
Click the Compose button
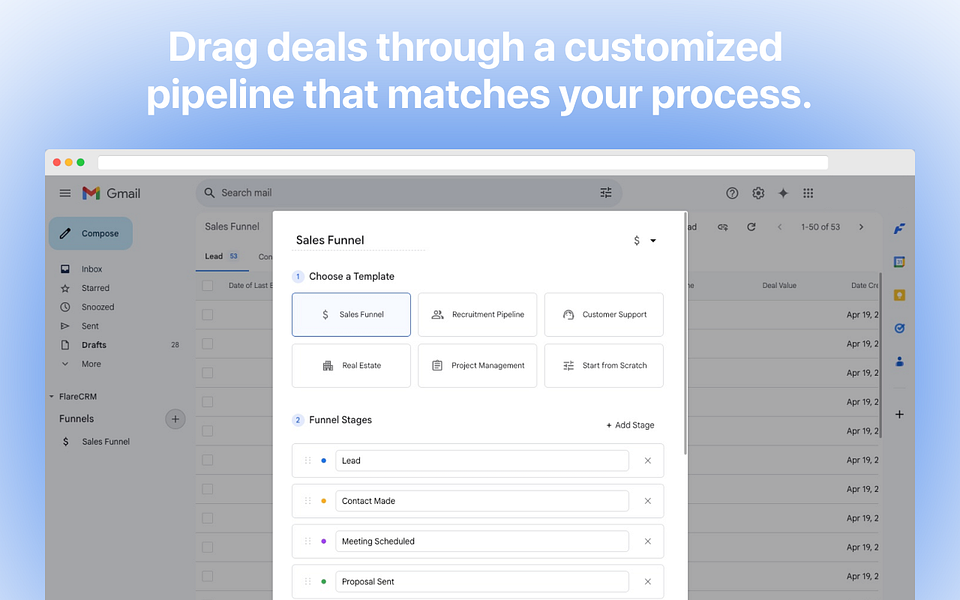pos(91,233)
